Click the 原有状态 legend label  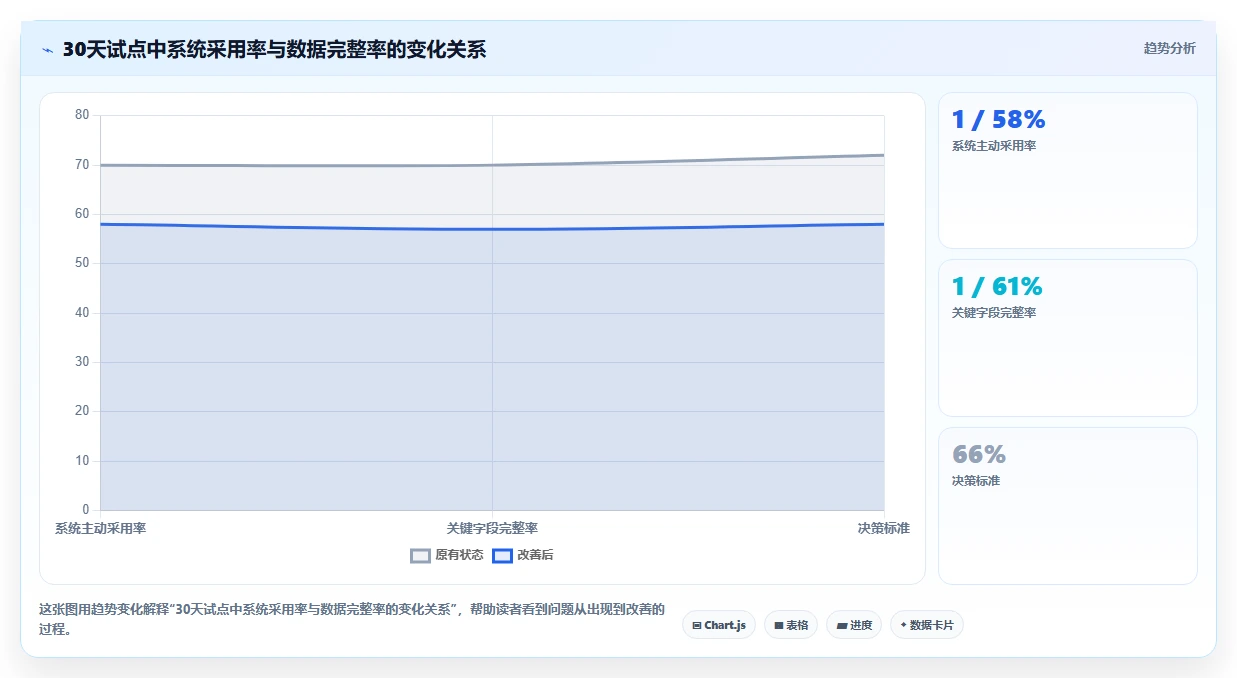(x=459, y=555)
